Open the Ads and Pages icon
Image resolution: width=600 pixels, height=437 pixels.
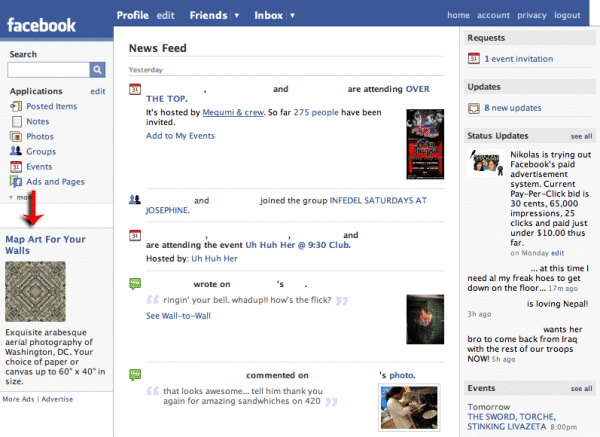coord(16,182)
